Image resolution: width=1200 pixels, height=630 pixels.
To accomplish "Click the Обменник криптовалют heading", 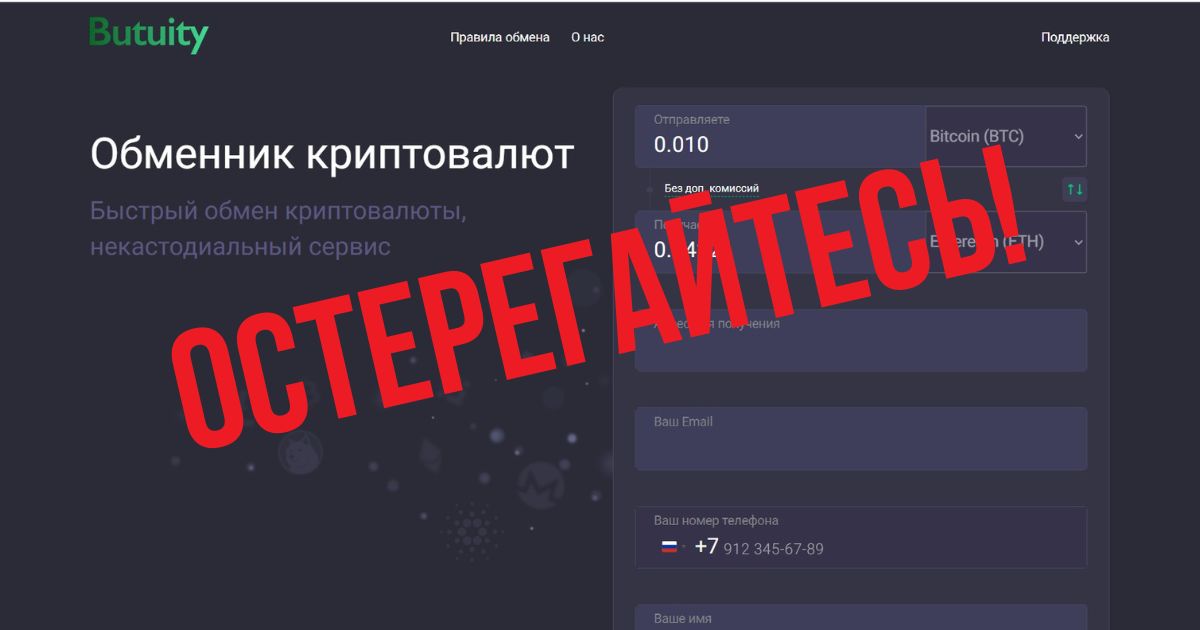I will tap(332, 155).
